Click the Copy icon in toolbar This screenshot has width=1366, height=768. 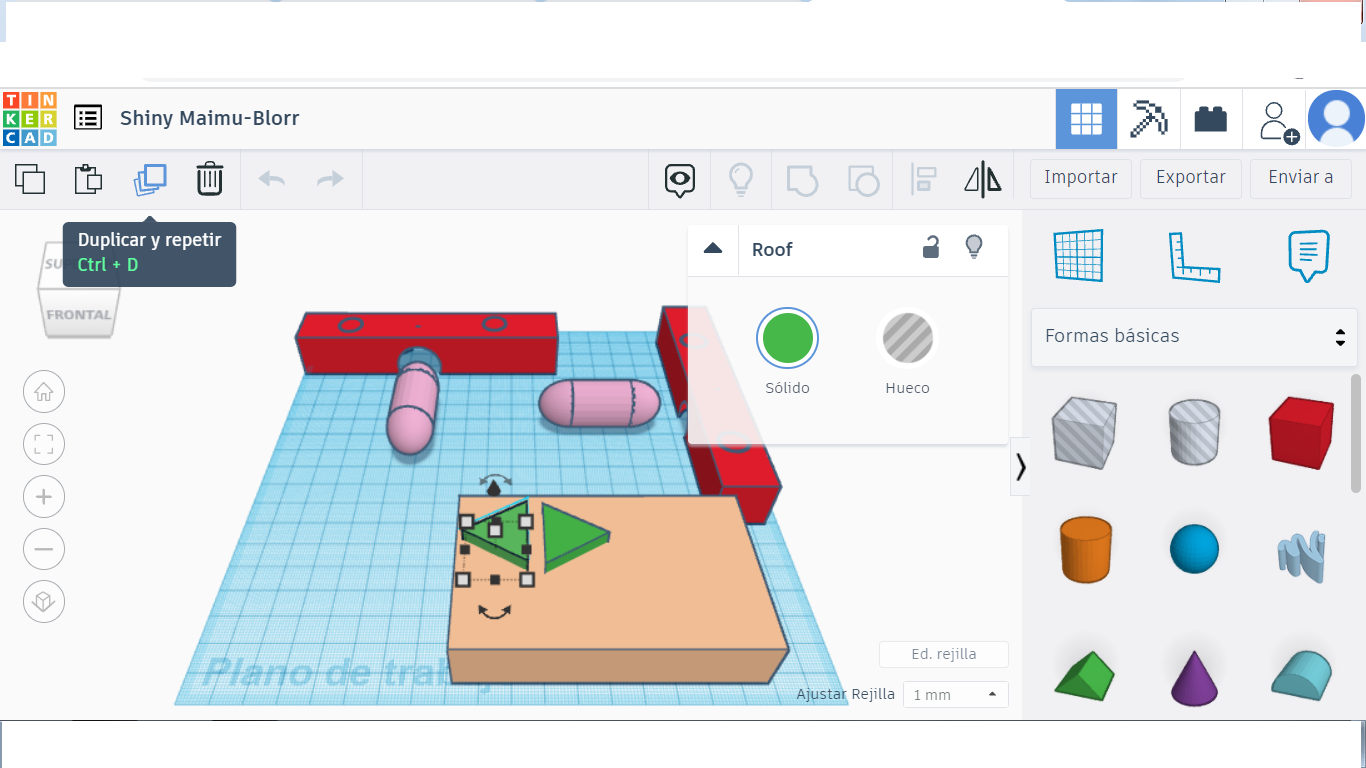coord(30,179)
